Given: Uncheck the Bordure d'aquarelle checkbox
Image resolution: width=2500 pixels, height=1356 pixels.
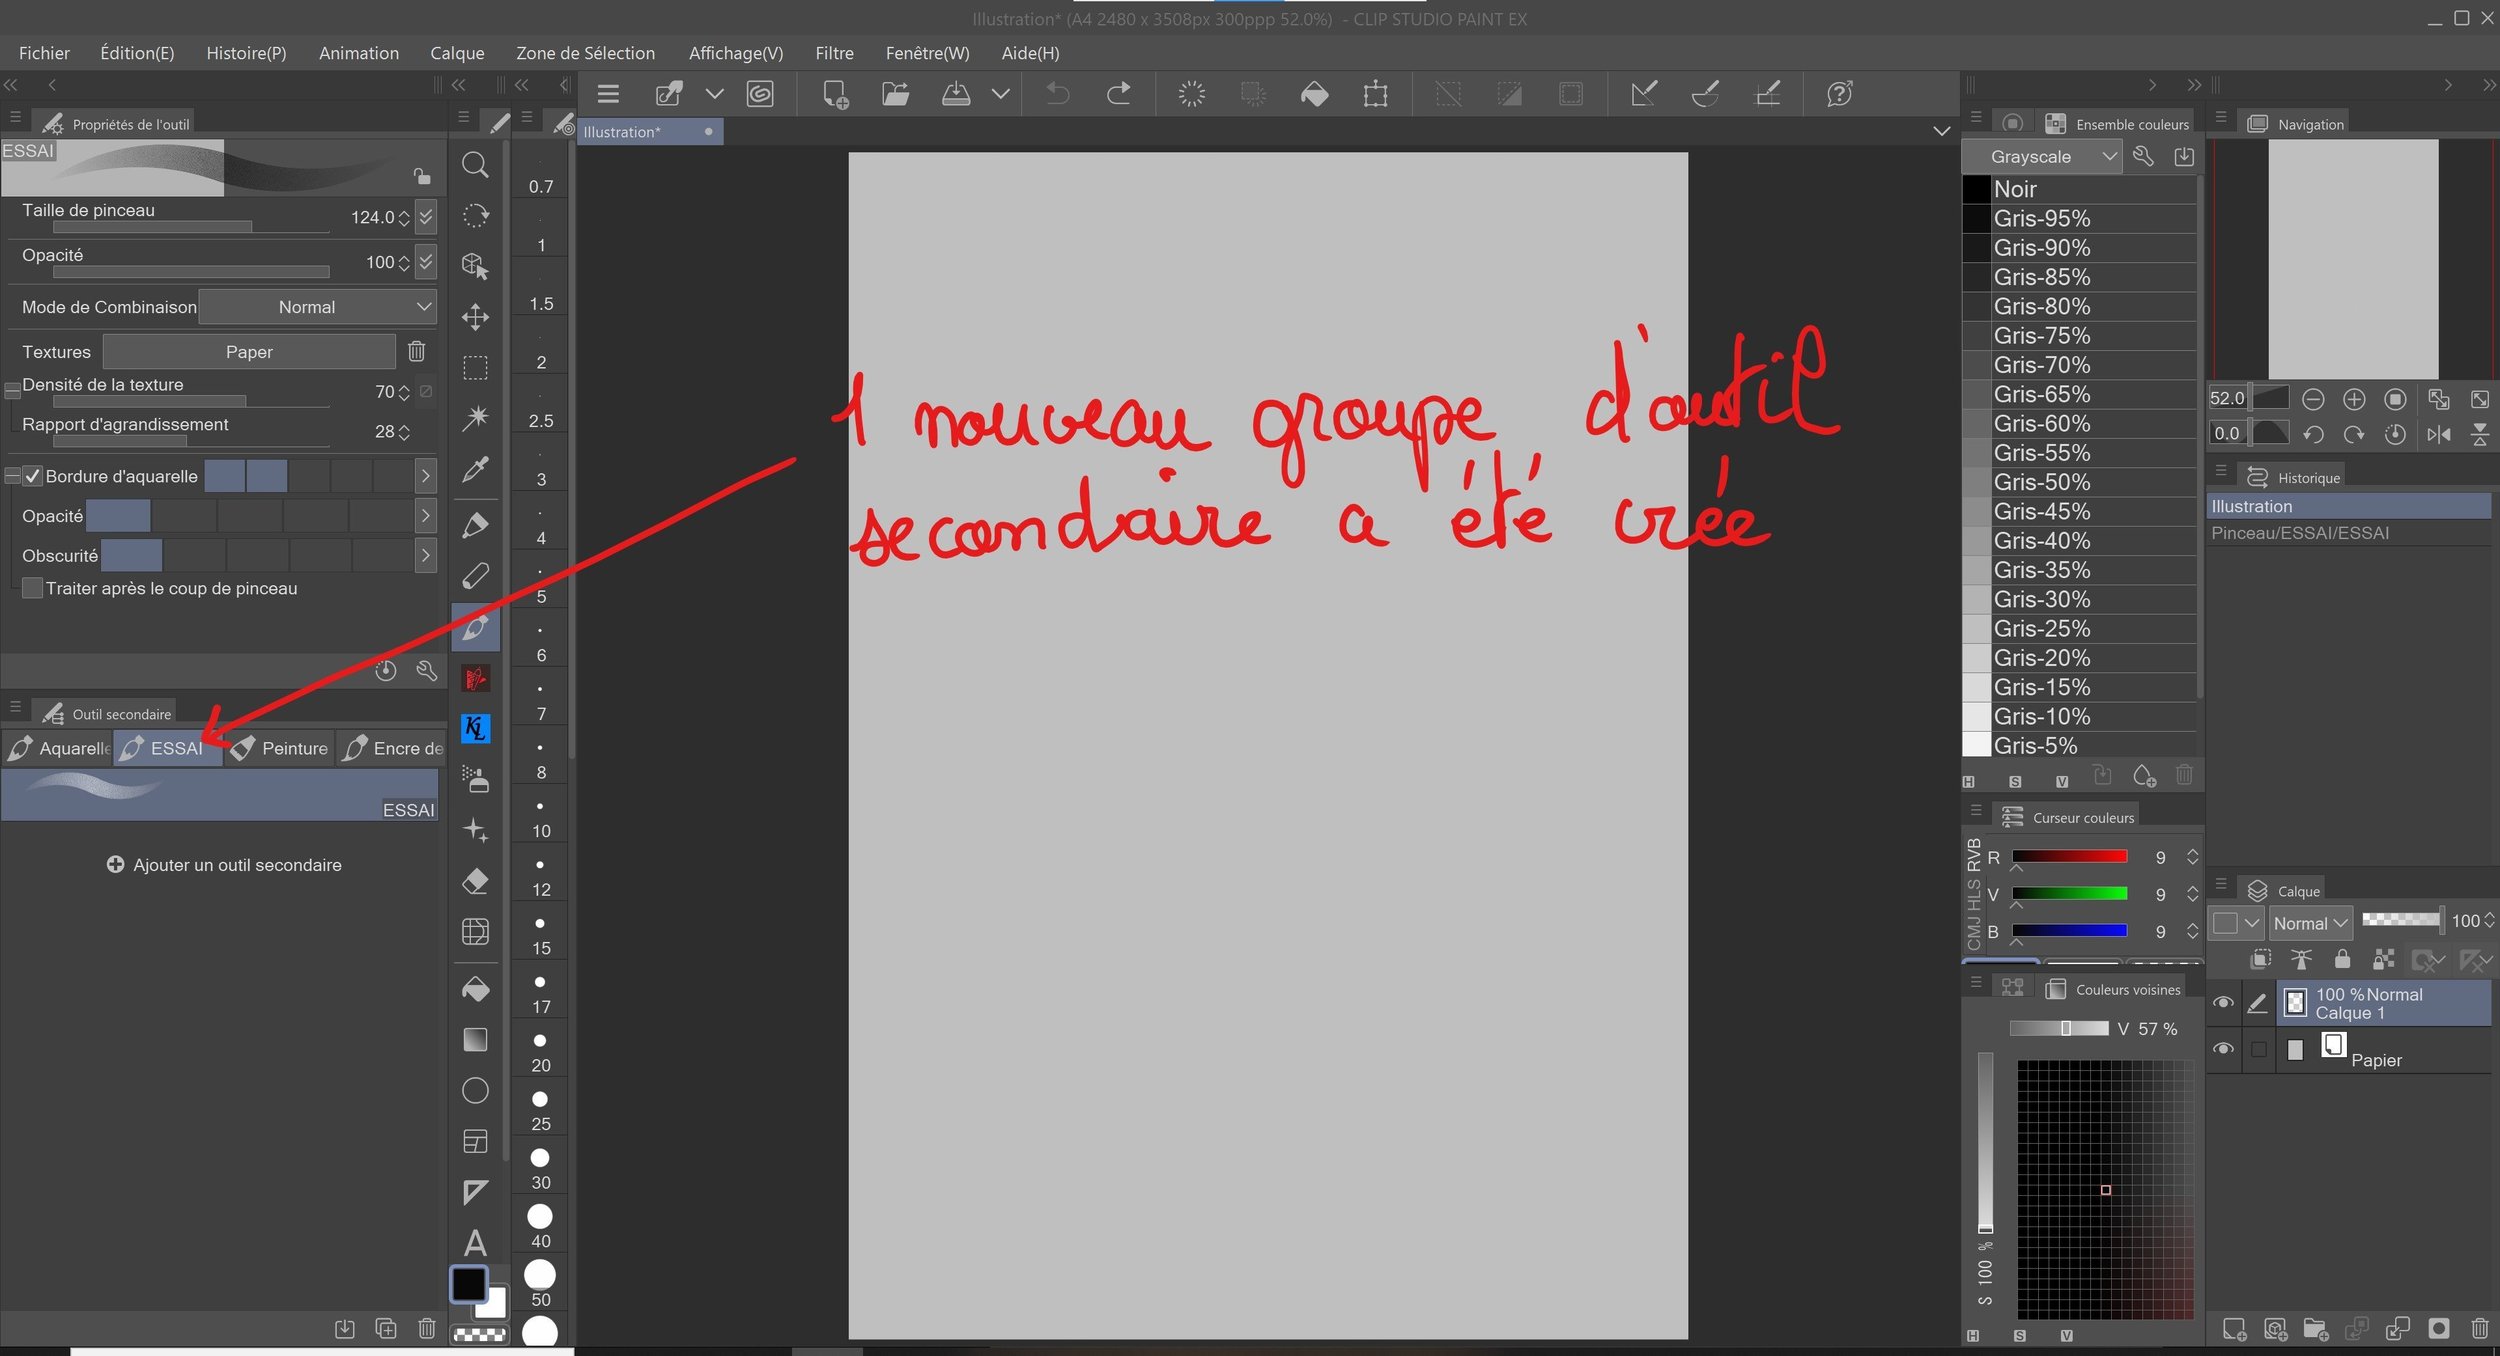Looking at the screenshot, I should [33, 476].
